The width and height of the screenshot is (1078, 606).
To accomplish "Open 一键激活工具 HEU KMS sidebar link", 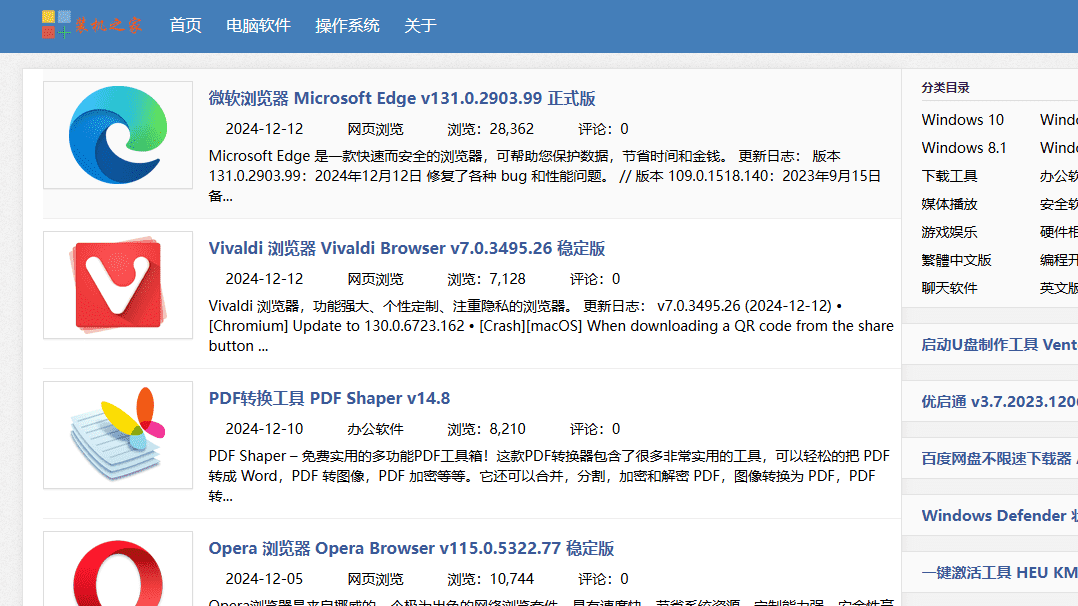I will 999,572.
